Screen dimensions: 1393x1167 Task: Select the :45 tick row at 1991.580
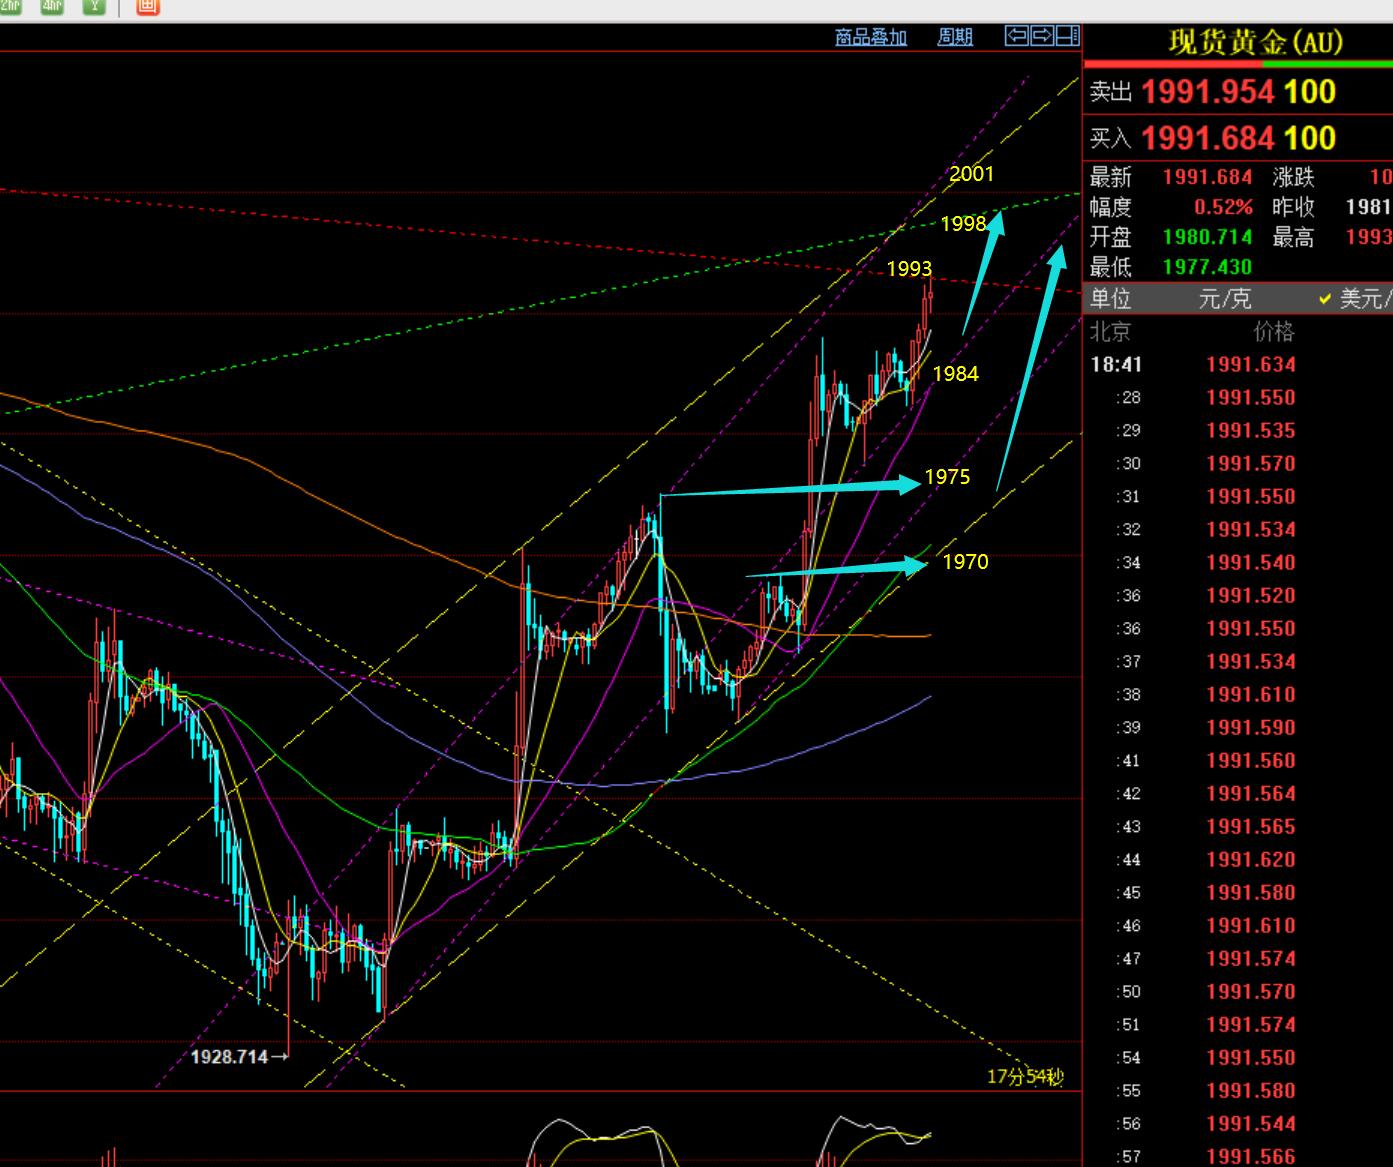pyautogui.click(x=1238, y=892)
